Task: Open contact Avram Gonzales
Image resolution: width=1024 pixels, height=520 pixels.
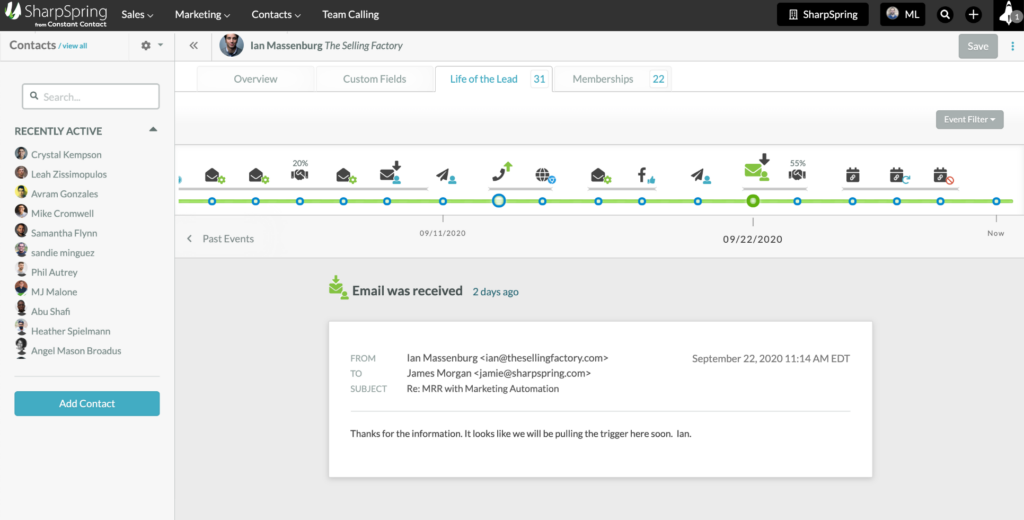Action: tap(64, 194)
